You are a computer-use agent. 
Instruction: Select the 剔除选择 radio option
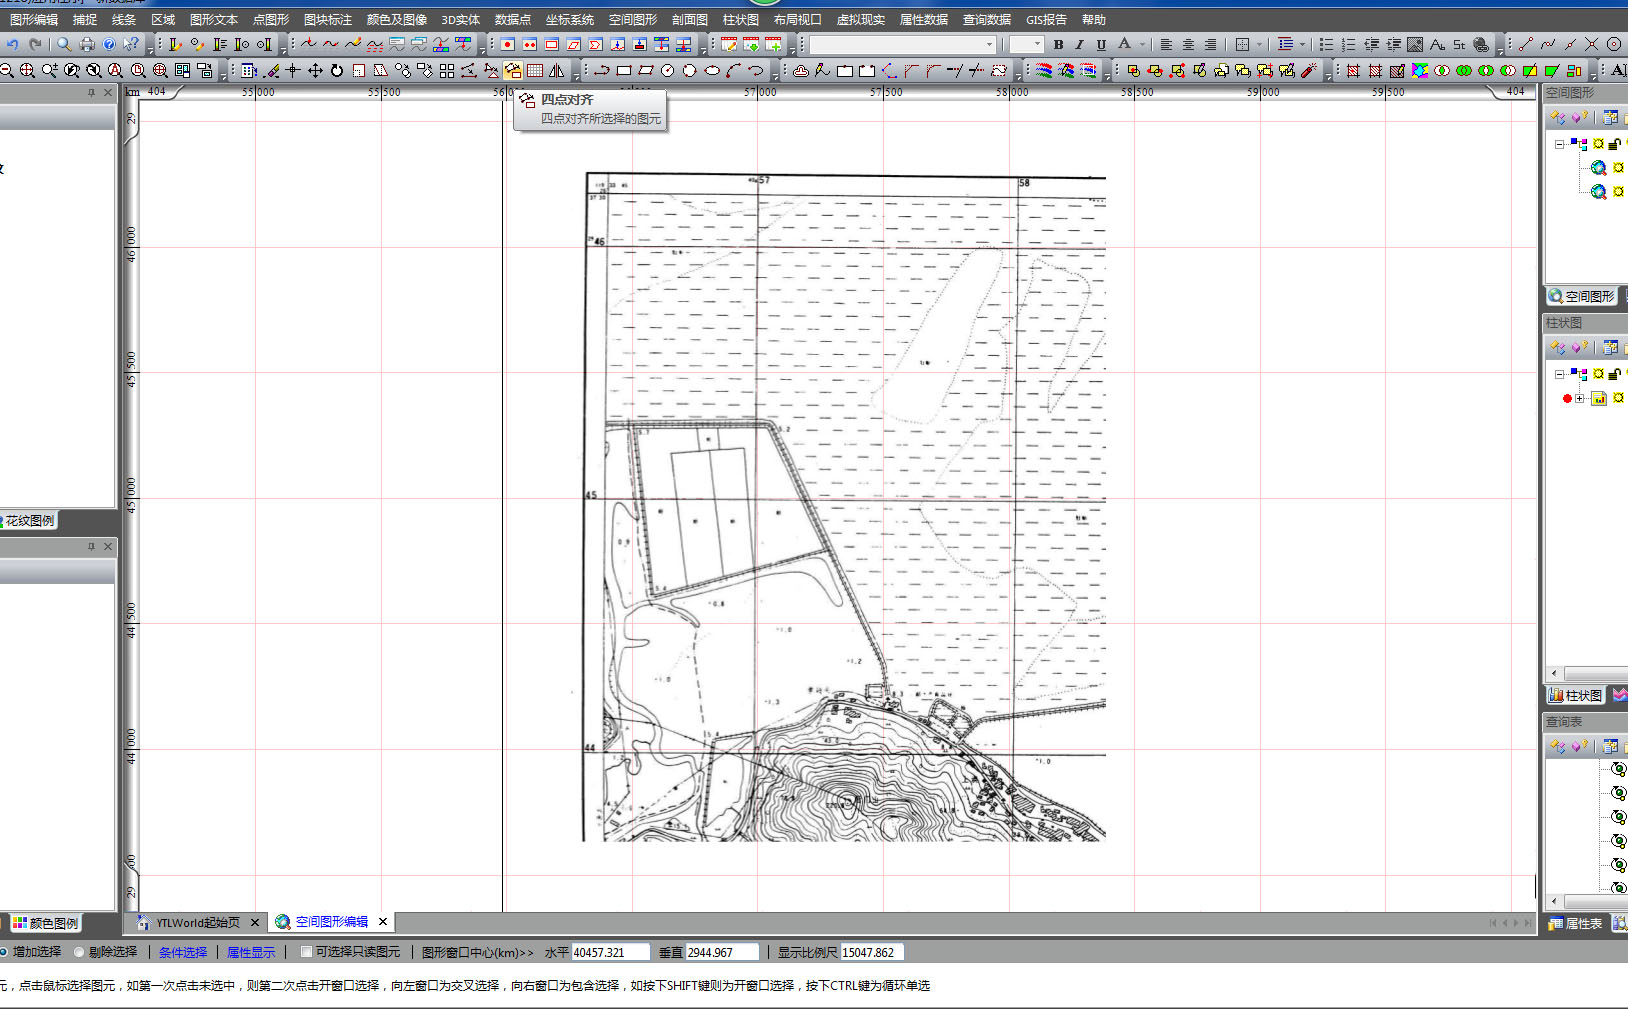[x=79, y=952]
